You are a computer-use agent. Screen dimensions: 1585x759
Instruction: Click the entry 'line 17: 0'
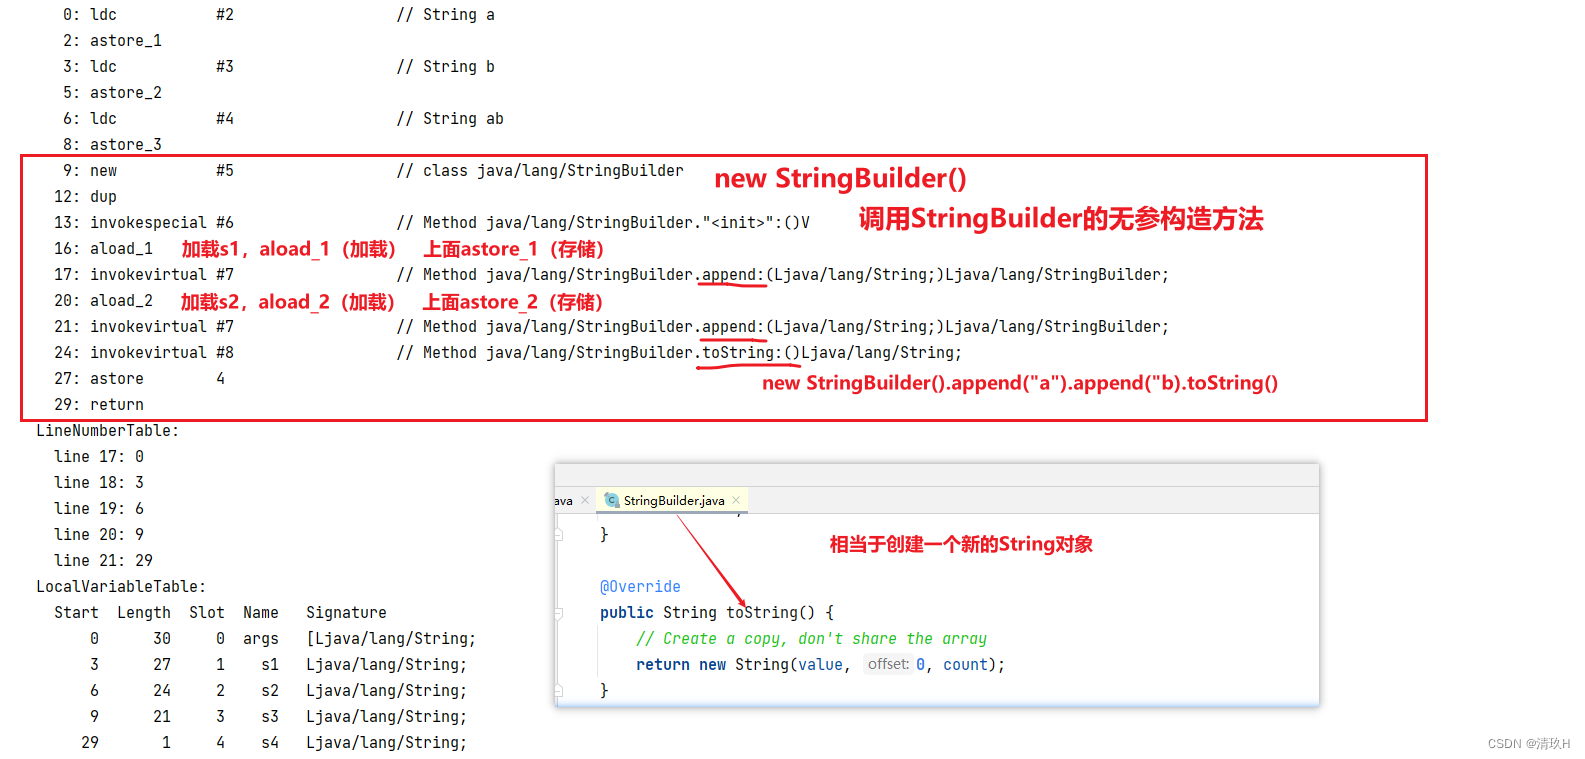point(99,457)
